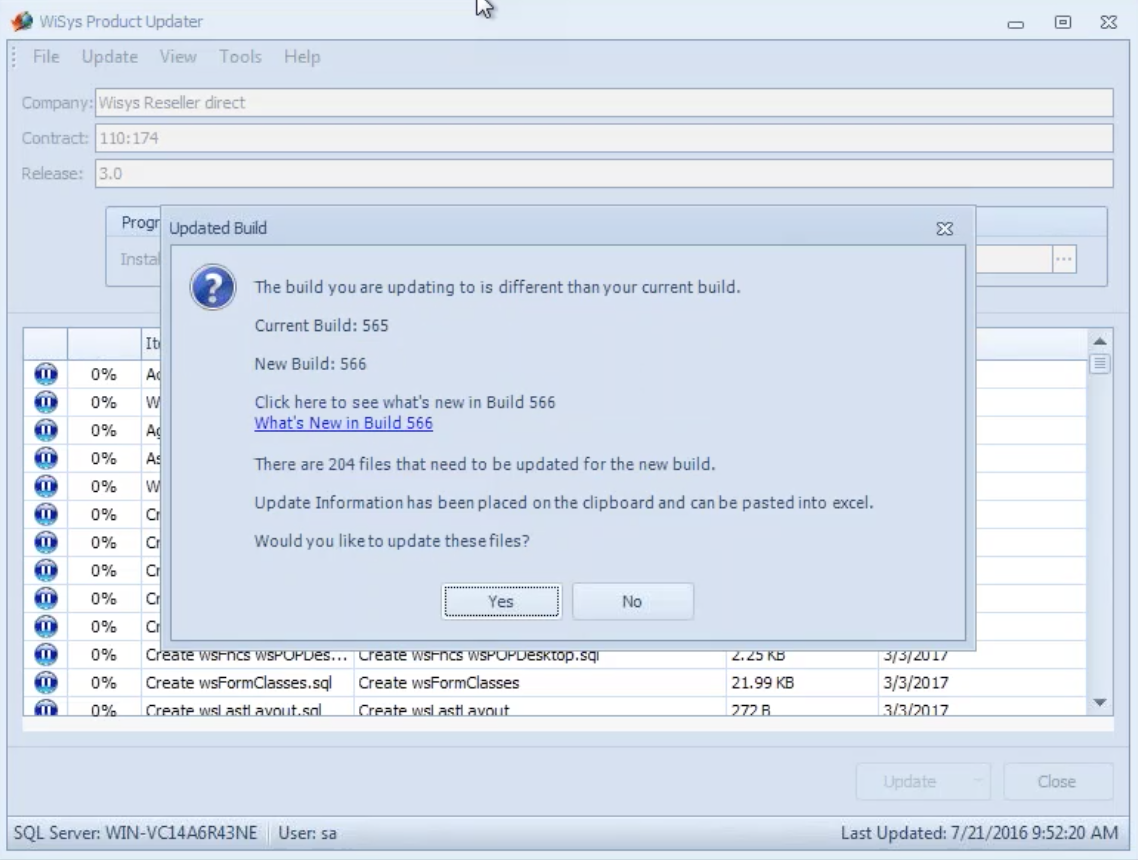This screenshot has width=1138, height=860.
Task: Click the status icon in the ninth list row
Action: 46,599
